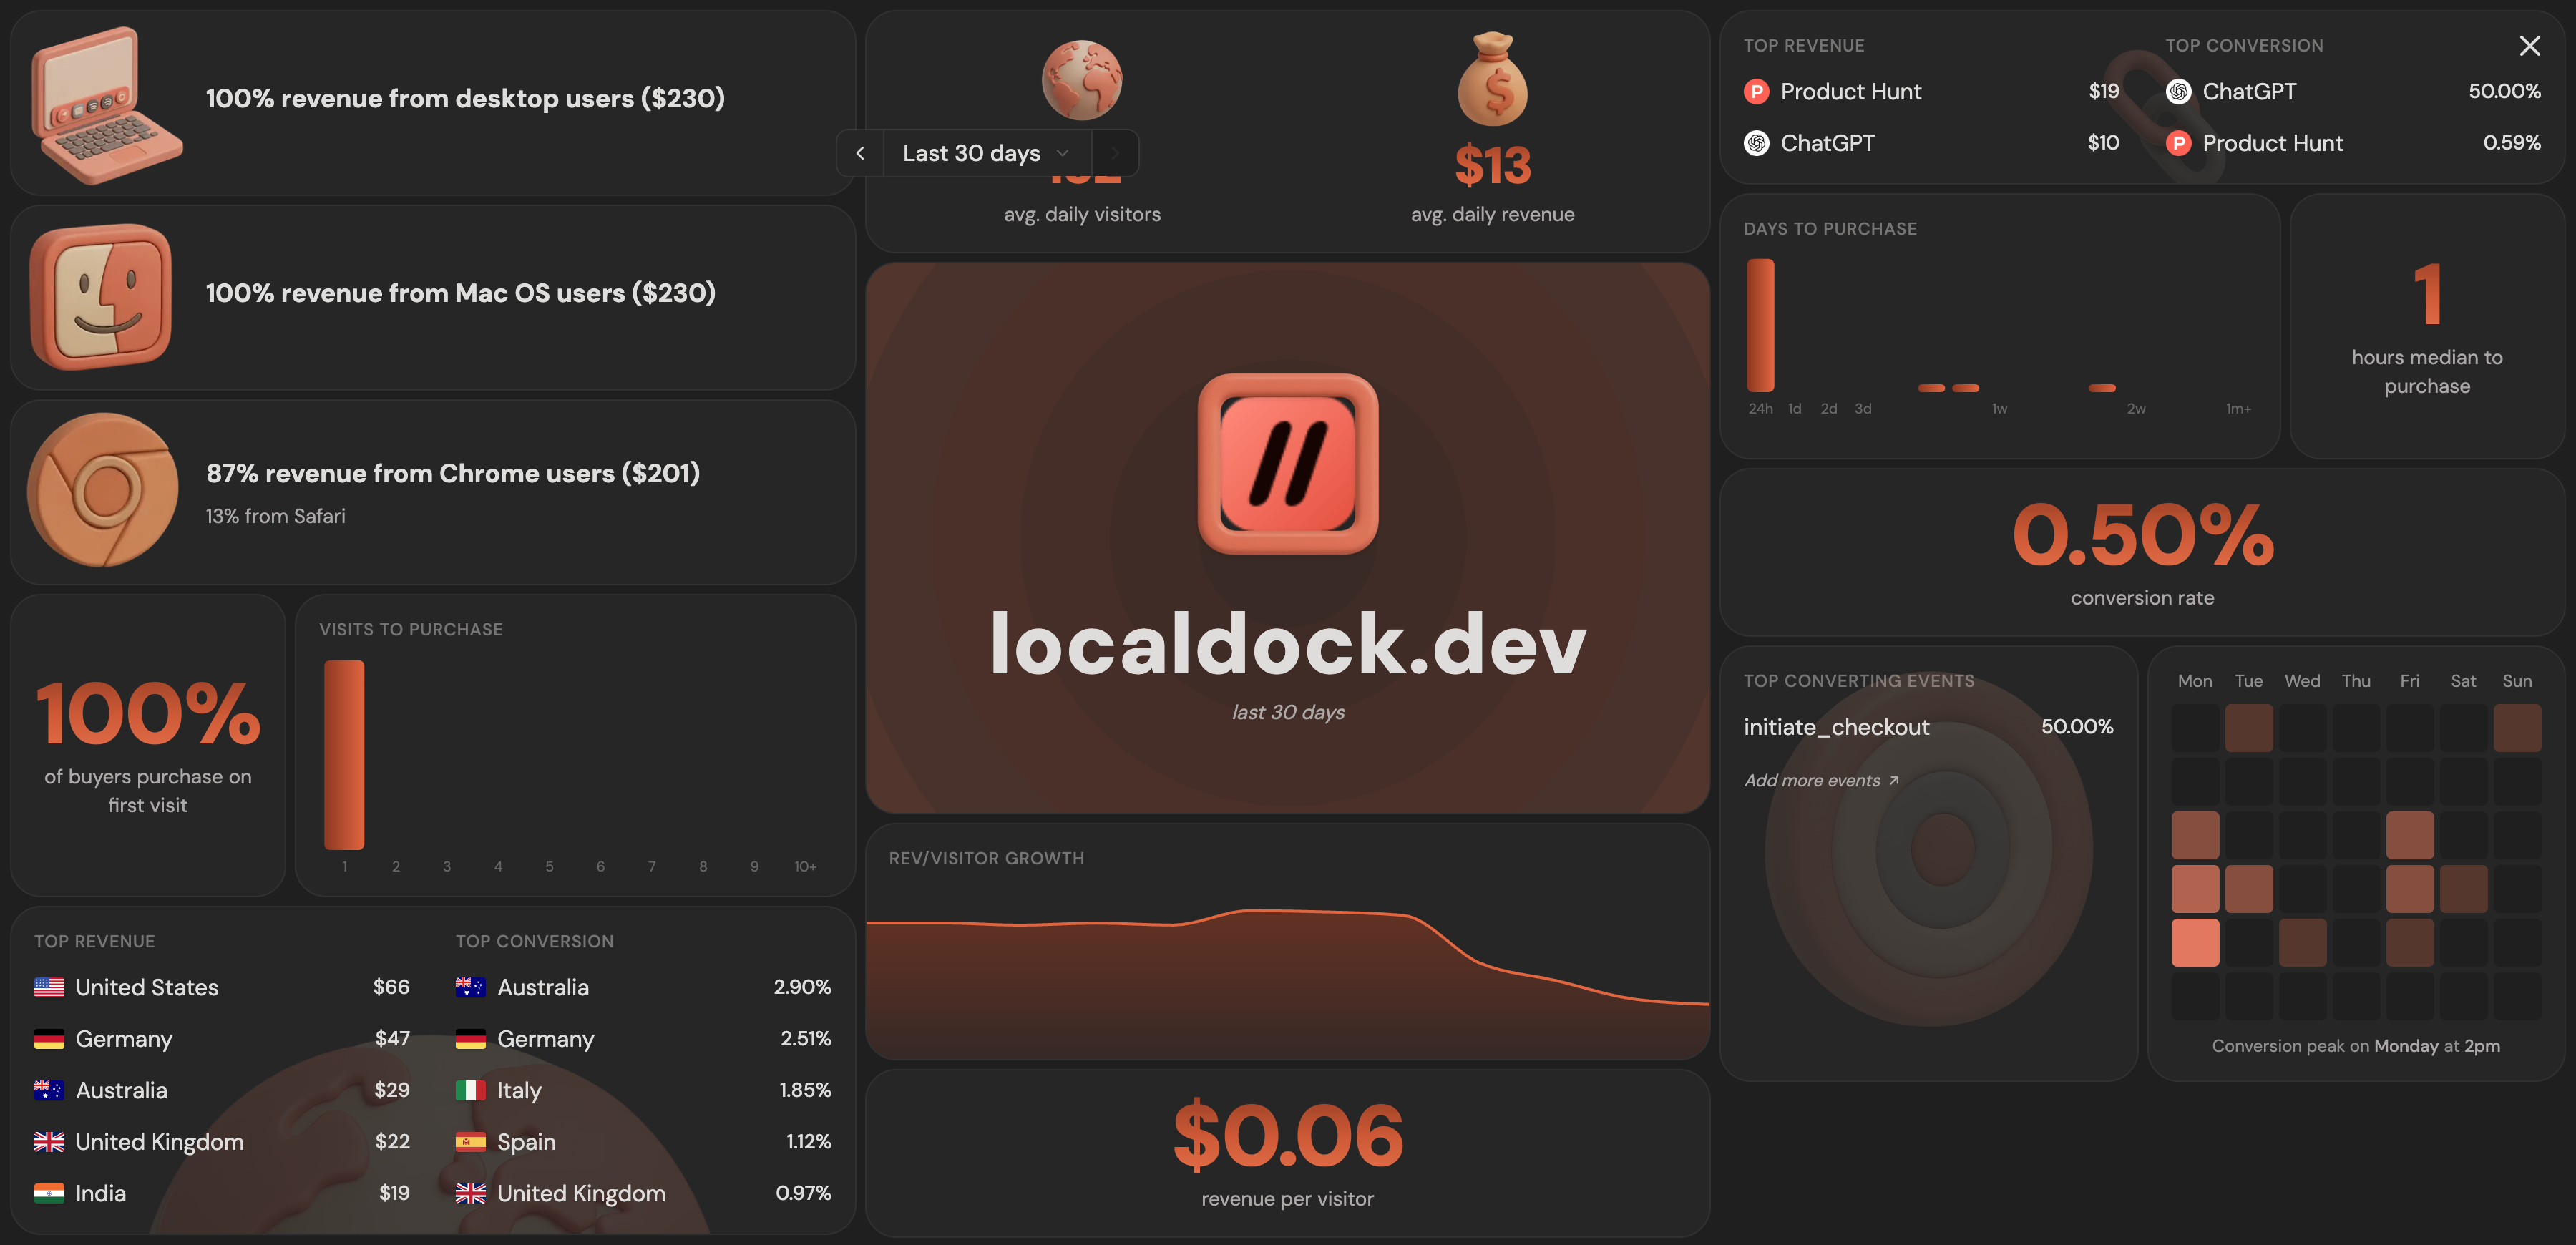
Task: Click the 0.50% conversion rate figure
Action: click(2142, 536)
